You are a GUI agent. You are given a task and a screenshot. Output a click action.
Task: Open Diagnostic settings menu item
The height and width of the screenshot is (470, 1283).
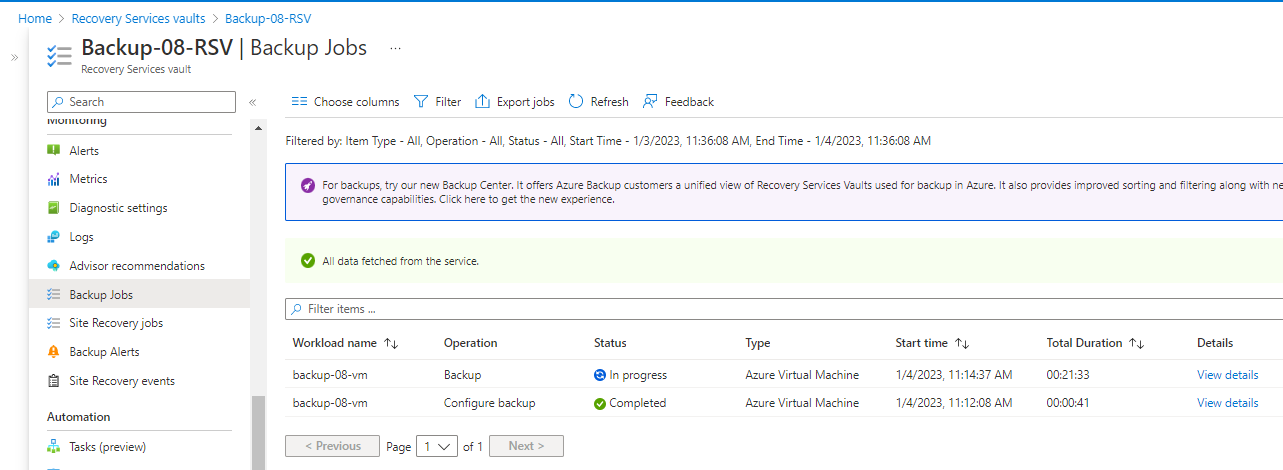tap(118, 208)
